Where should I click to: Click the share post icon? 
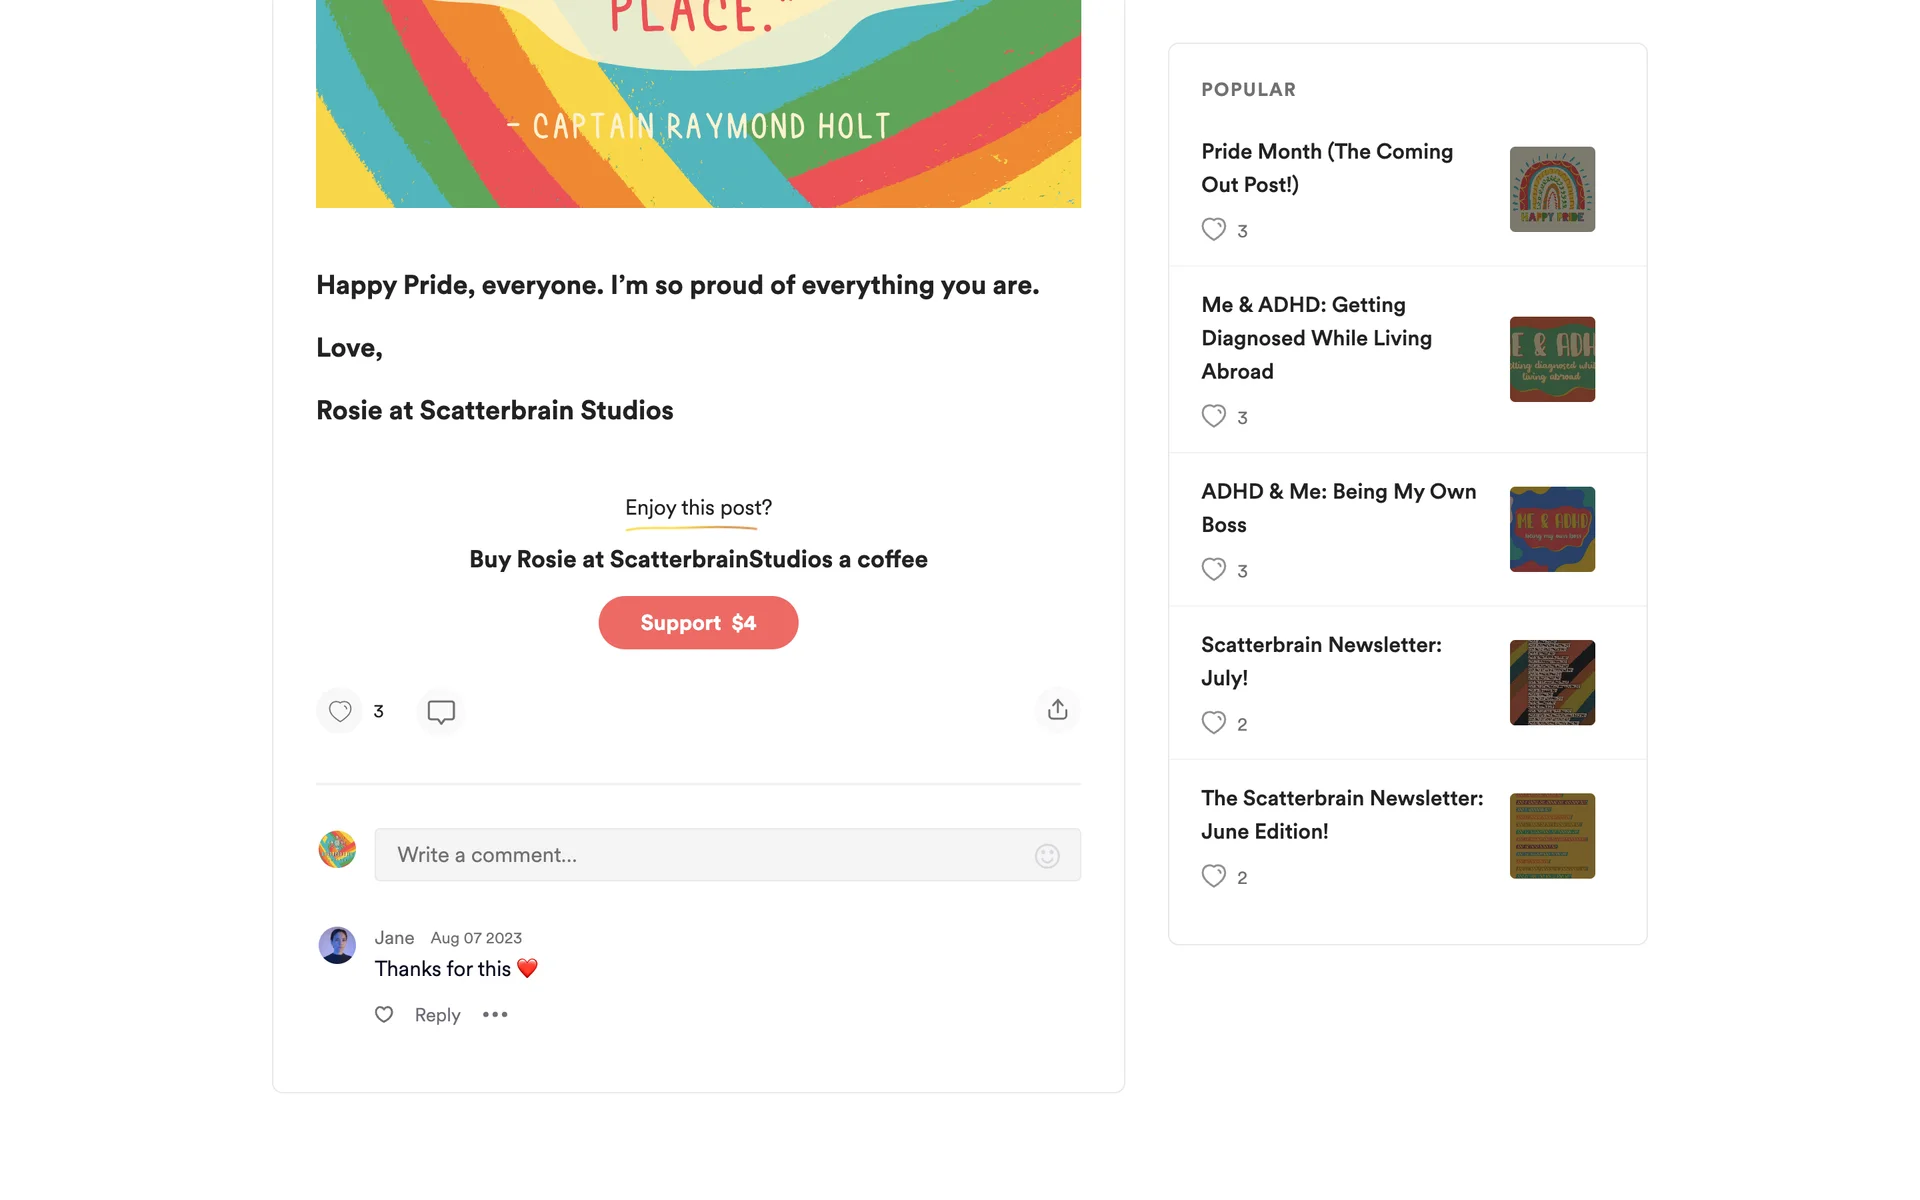(1057, 710)
